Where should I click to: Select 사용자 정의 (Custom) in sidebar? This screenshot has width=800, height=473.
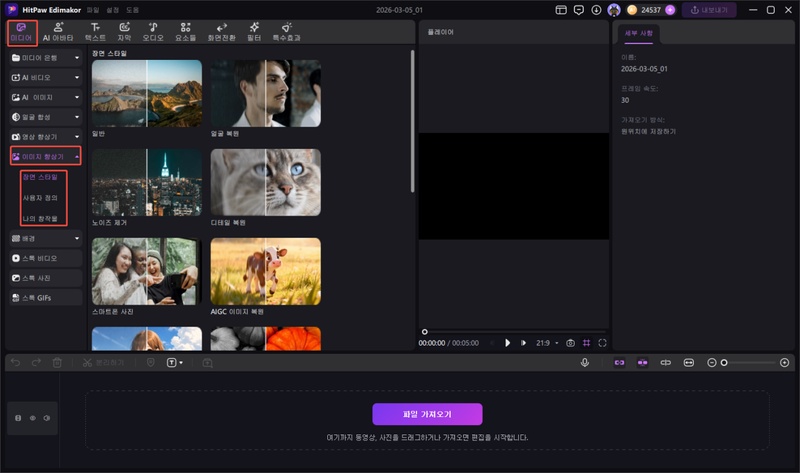(41, 197)
